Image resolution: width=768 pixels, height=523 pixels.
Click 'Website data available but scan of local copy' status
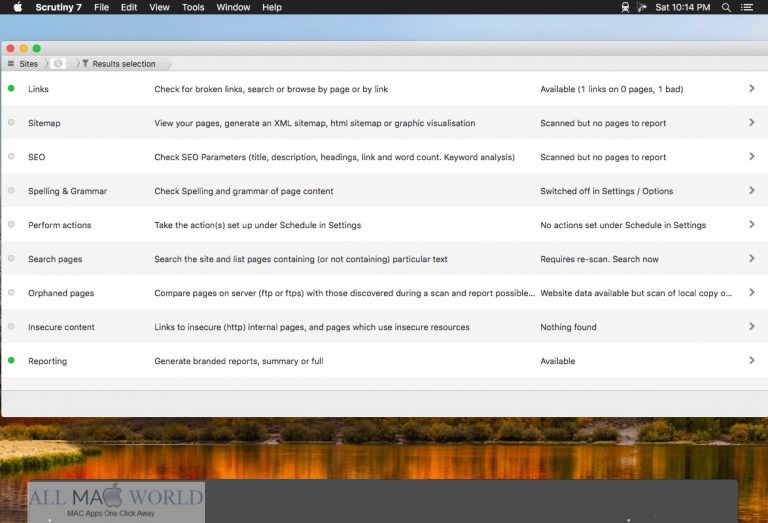636,293
